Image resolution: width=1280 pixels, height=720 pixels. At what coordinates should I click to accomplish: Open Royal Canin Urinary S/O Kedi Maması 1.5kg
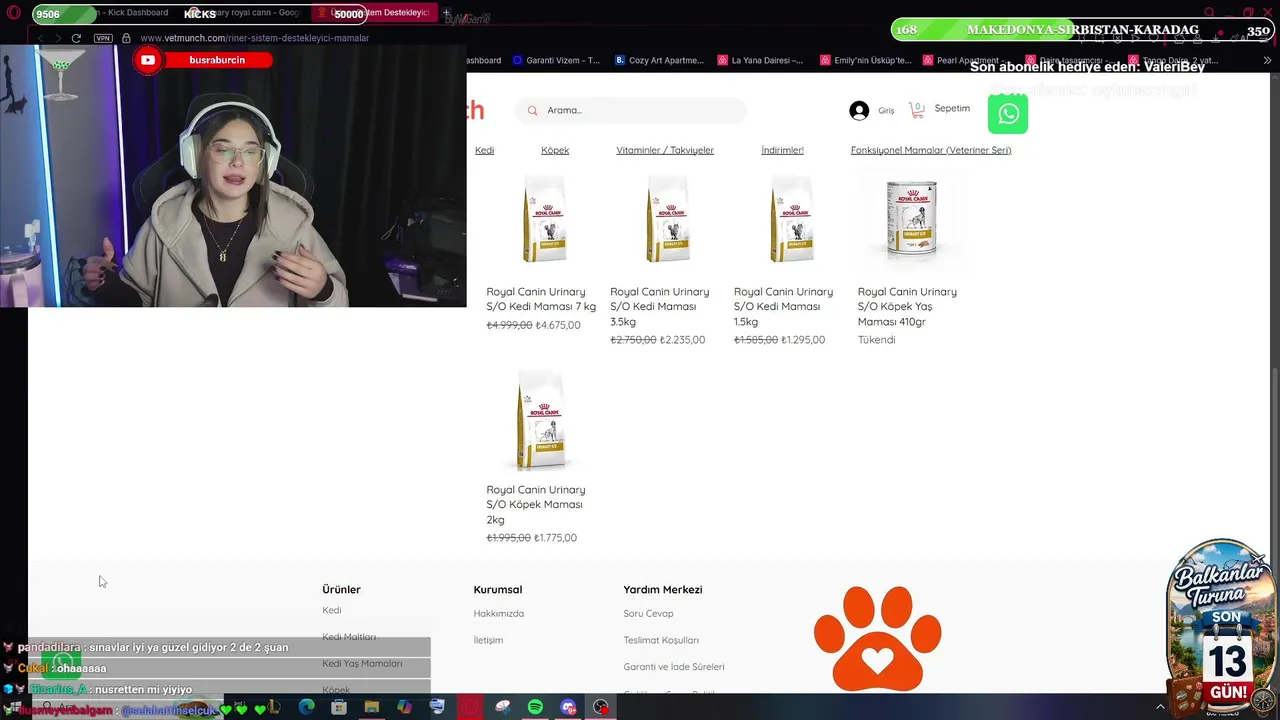point(783,306)
